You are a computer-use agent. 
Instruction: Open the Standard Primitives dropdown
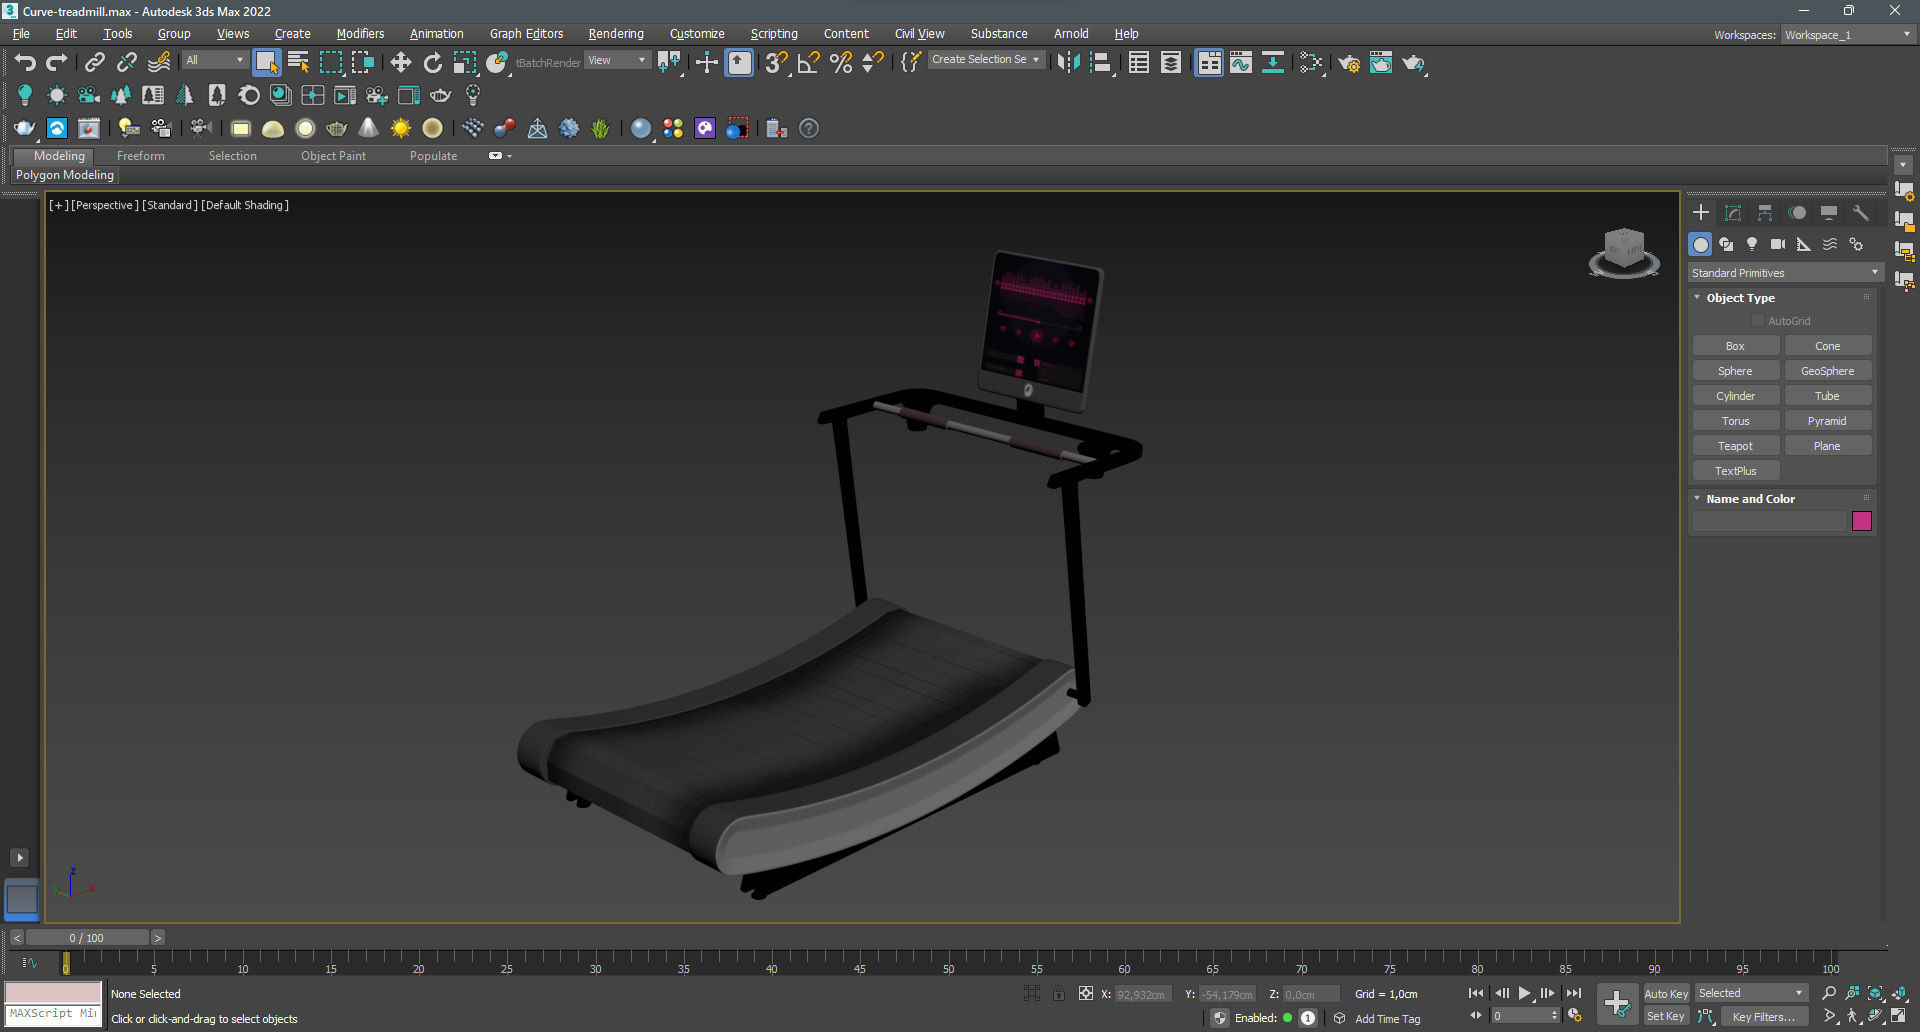point(1784,272)
